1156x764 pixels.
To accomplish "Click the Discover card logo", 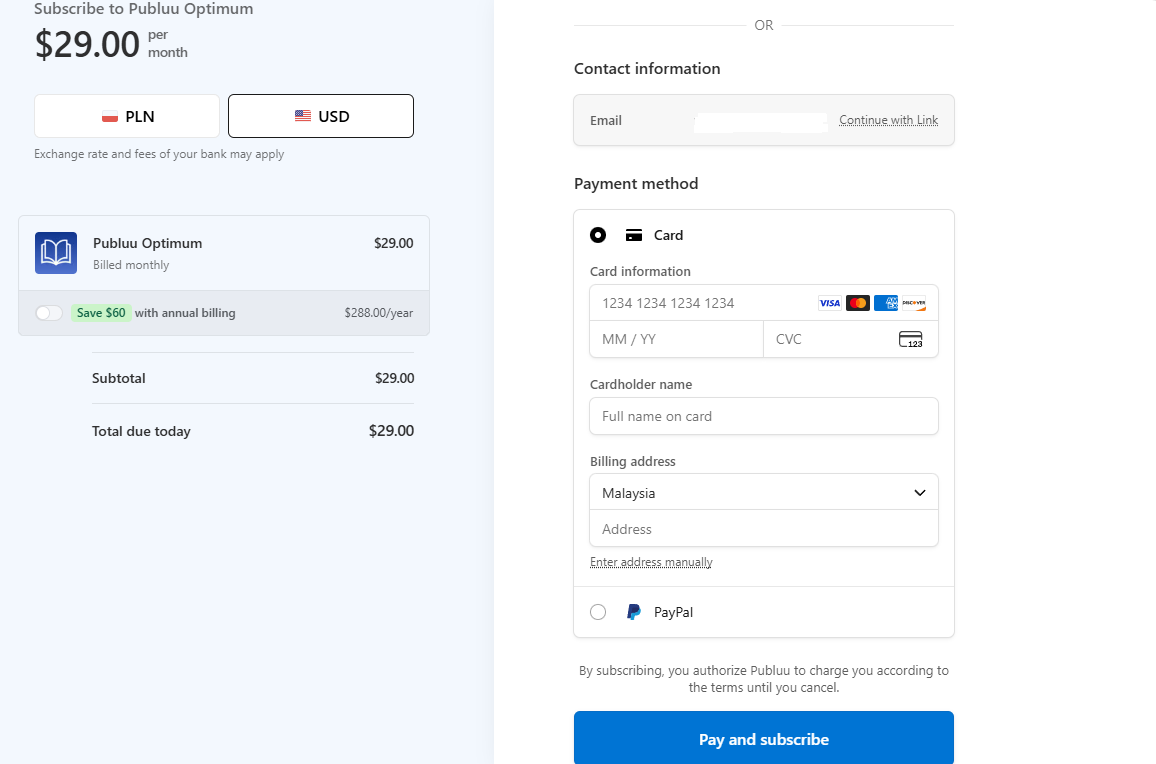I will point(913,303).
